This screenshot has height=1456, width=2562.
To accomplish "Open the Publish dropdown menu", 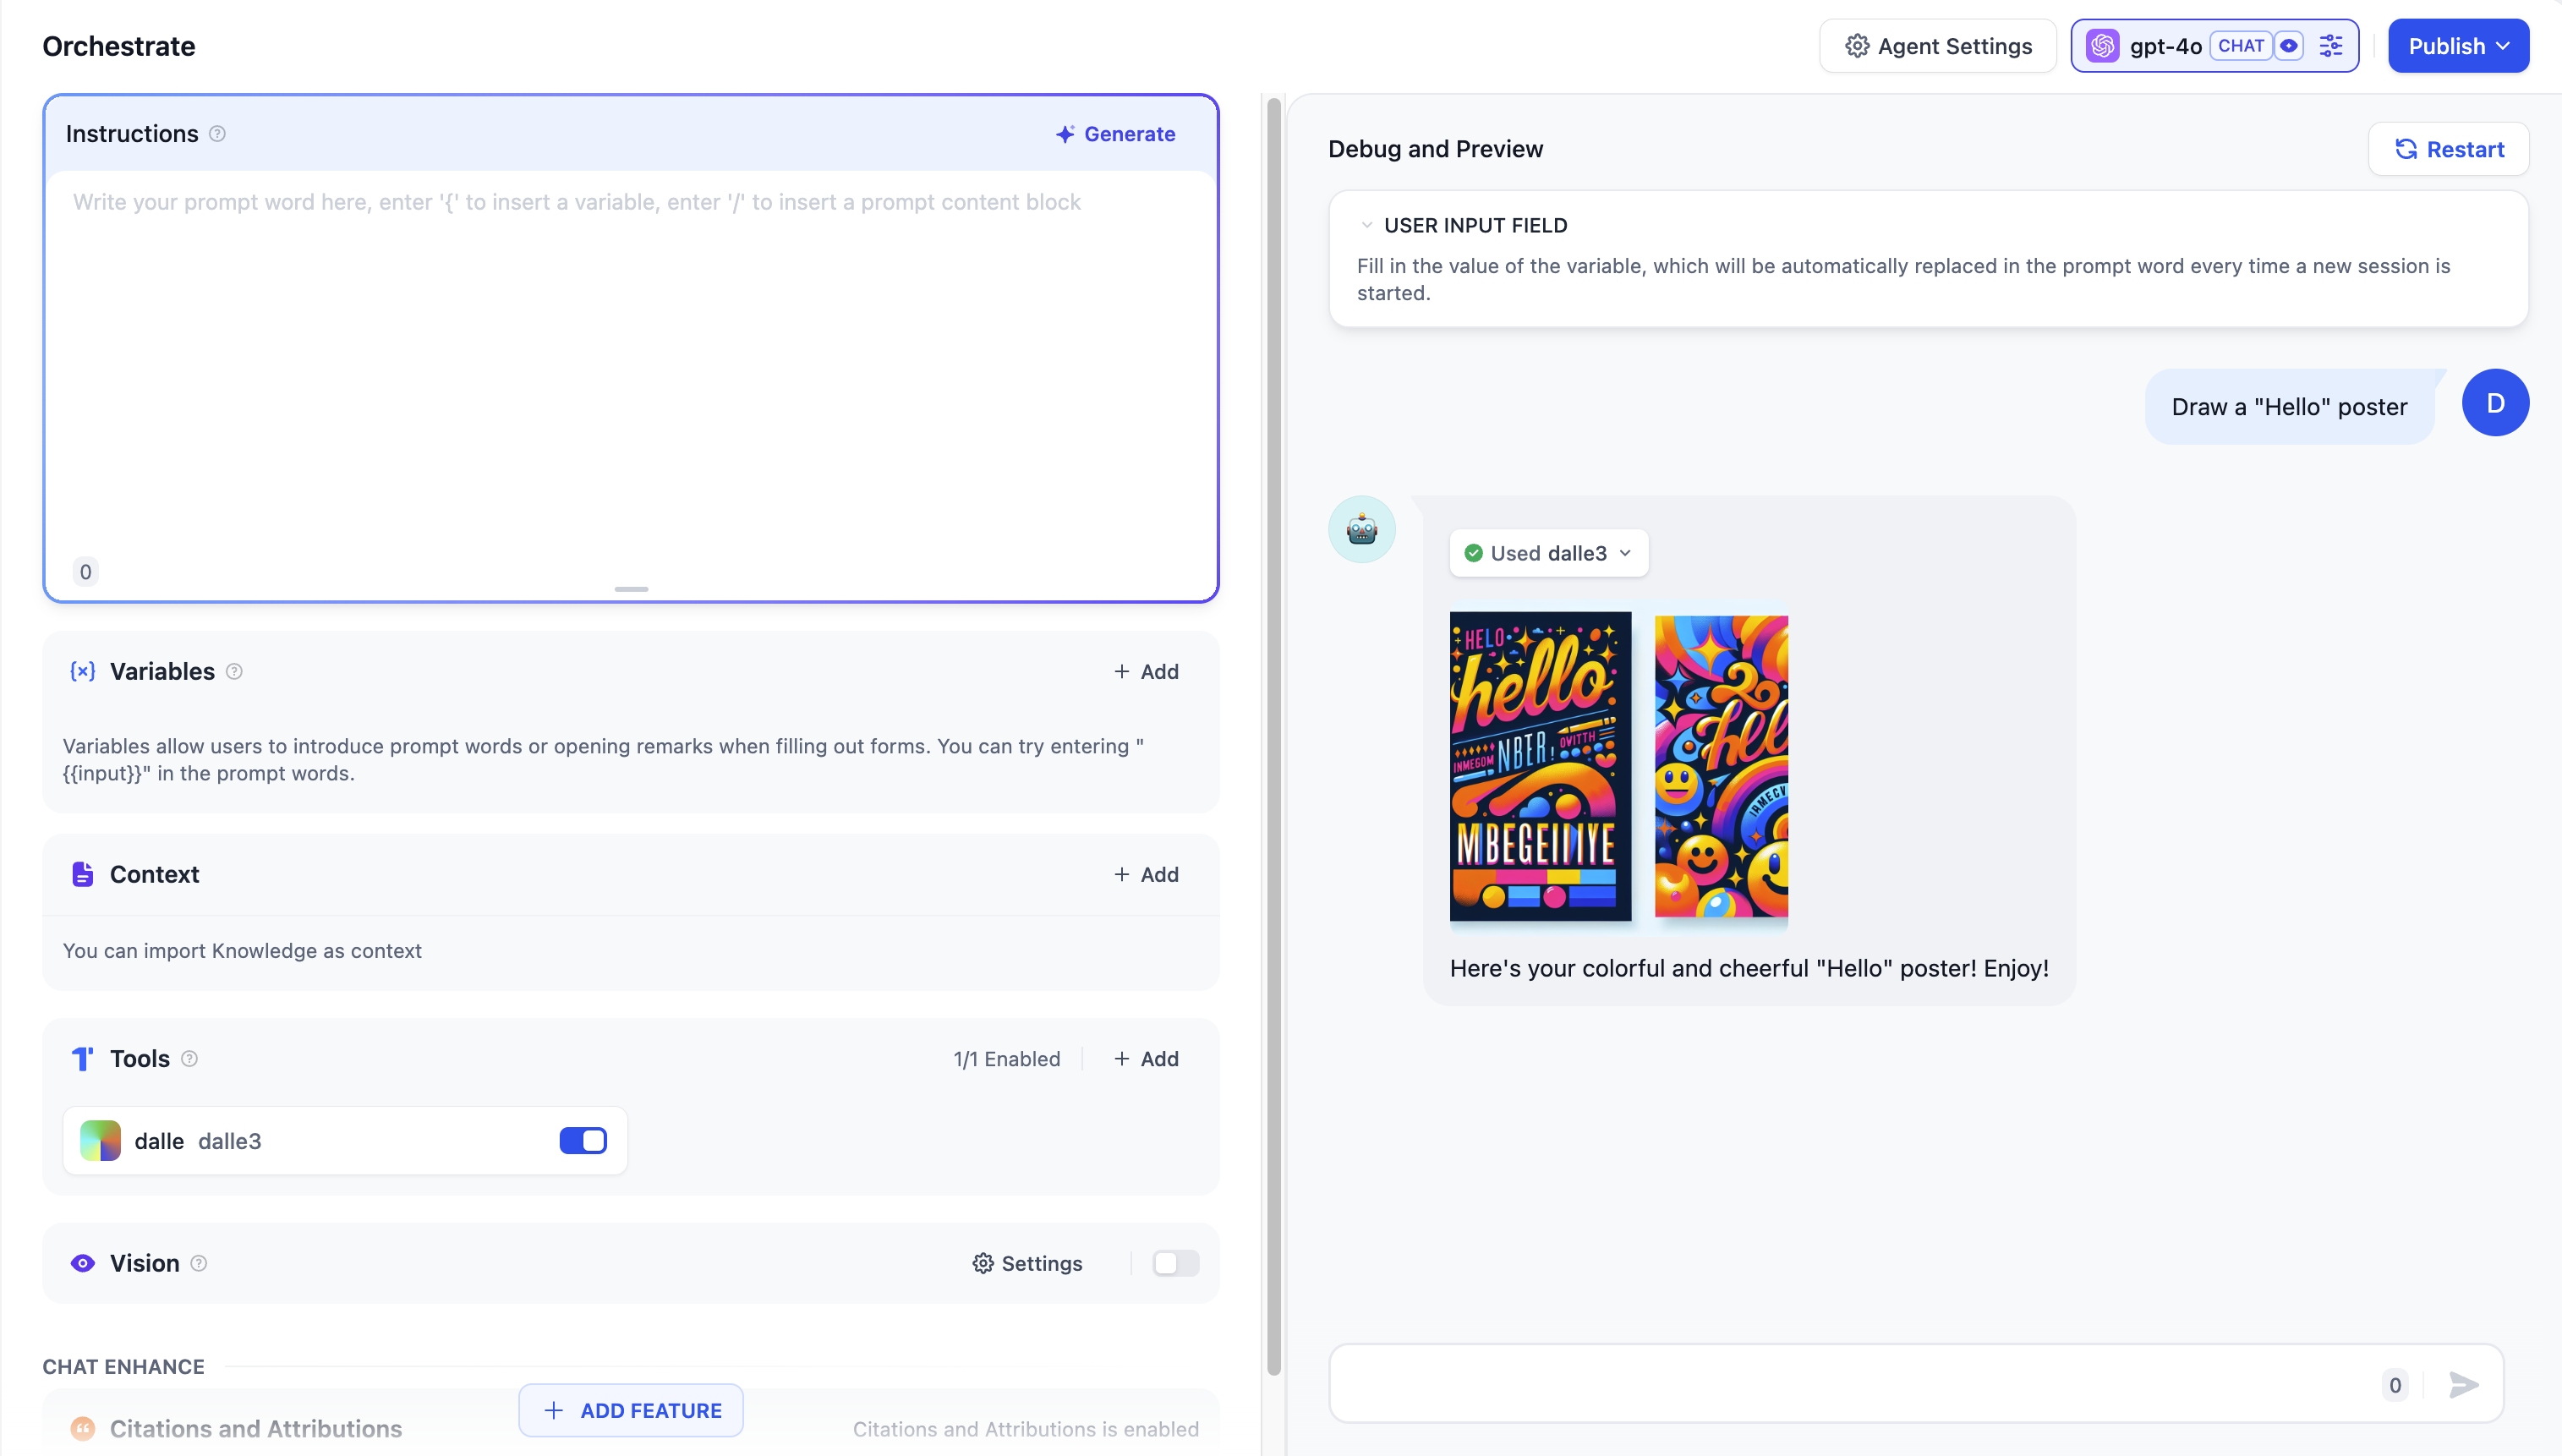I will [x=2458, y=46].
